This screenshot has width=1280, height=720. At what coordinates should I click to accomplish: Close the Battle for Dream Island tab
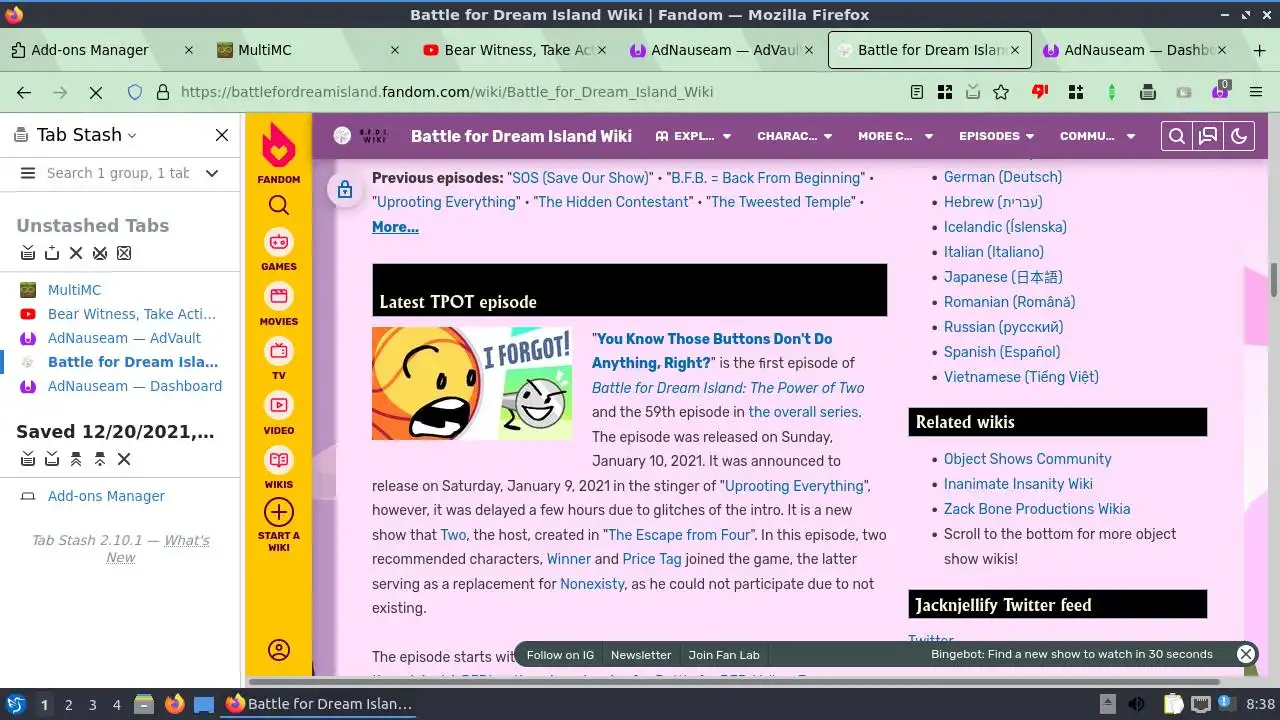pyautogui.click(x=1015, y=50)
